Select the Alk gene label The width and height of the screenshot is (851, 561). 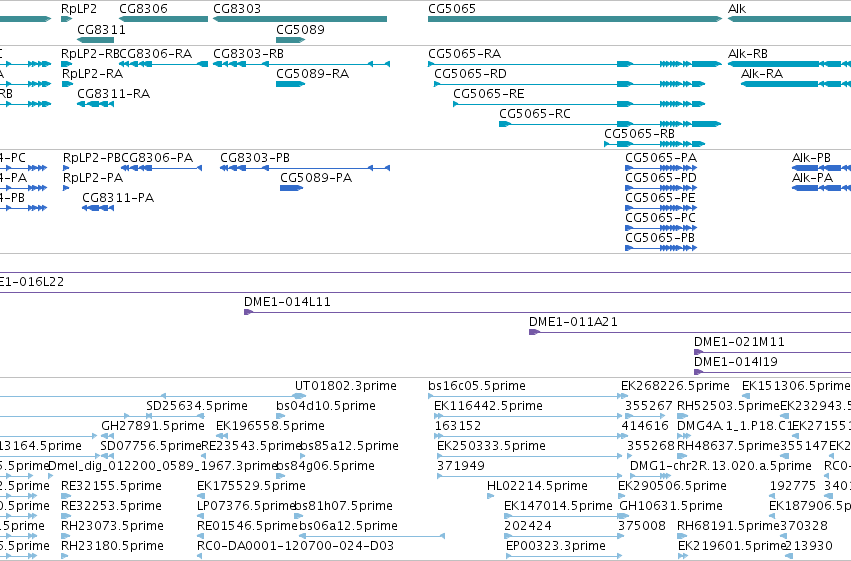tap(736, 9)
